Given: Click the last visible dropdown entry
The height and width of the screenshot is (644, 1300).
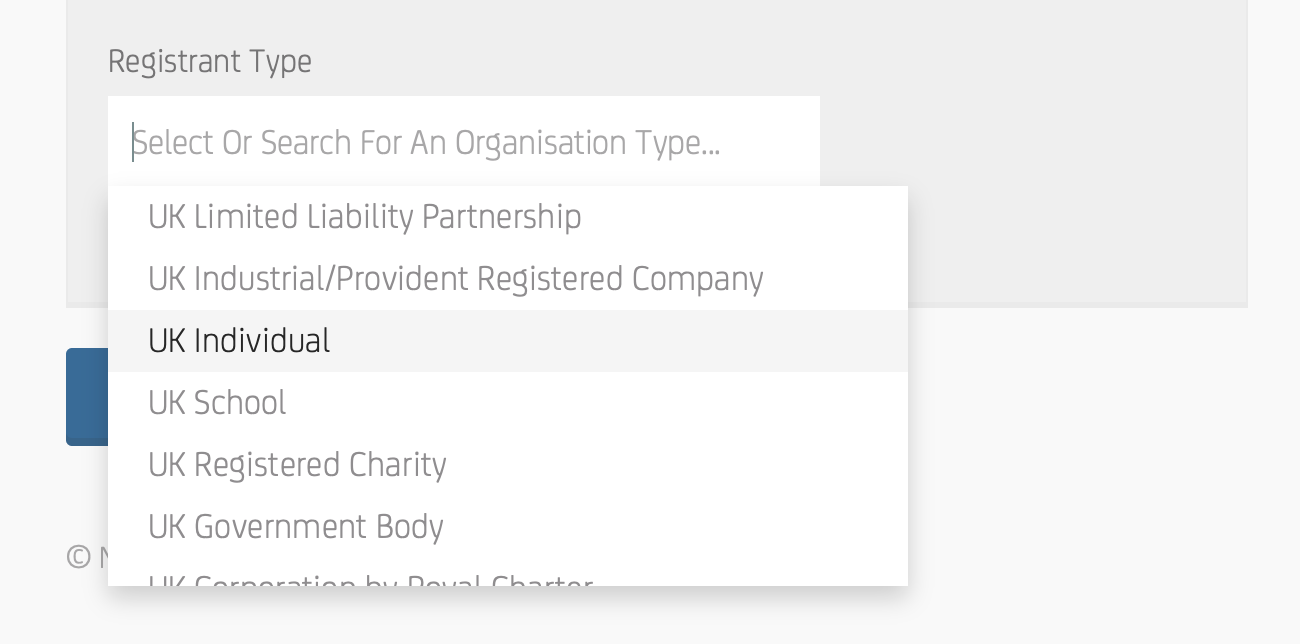Looking at the screenshot, I should 369,580.
